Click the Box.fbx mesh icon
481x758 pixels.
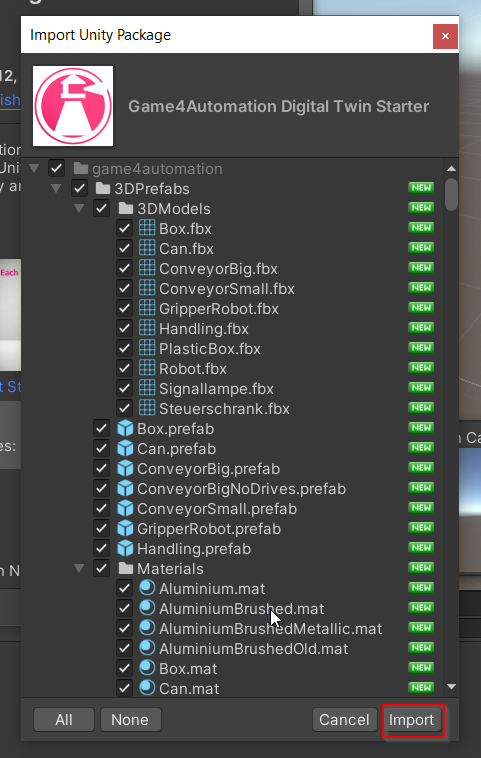pos(147,228)
